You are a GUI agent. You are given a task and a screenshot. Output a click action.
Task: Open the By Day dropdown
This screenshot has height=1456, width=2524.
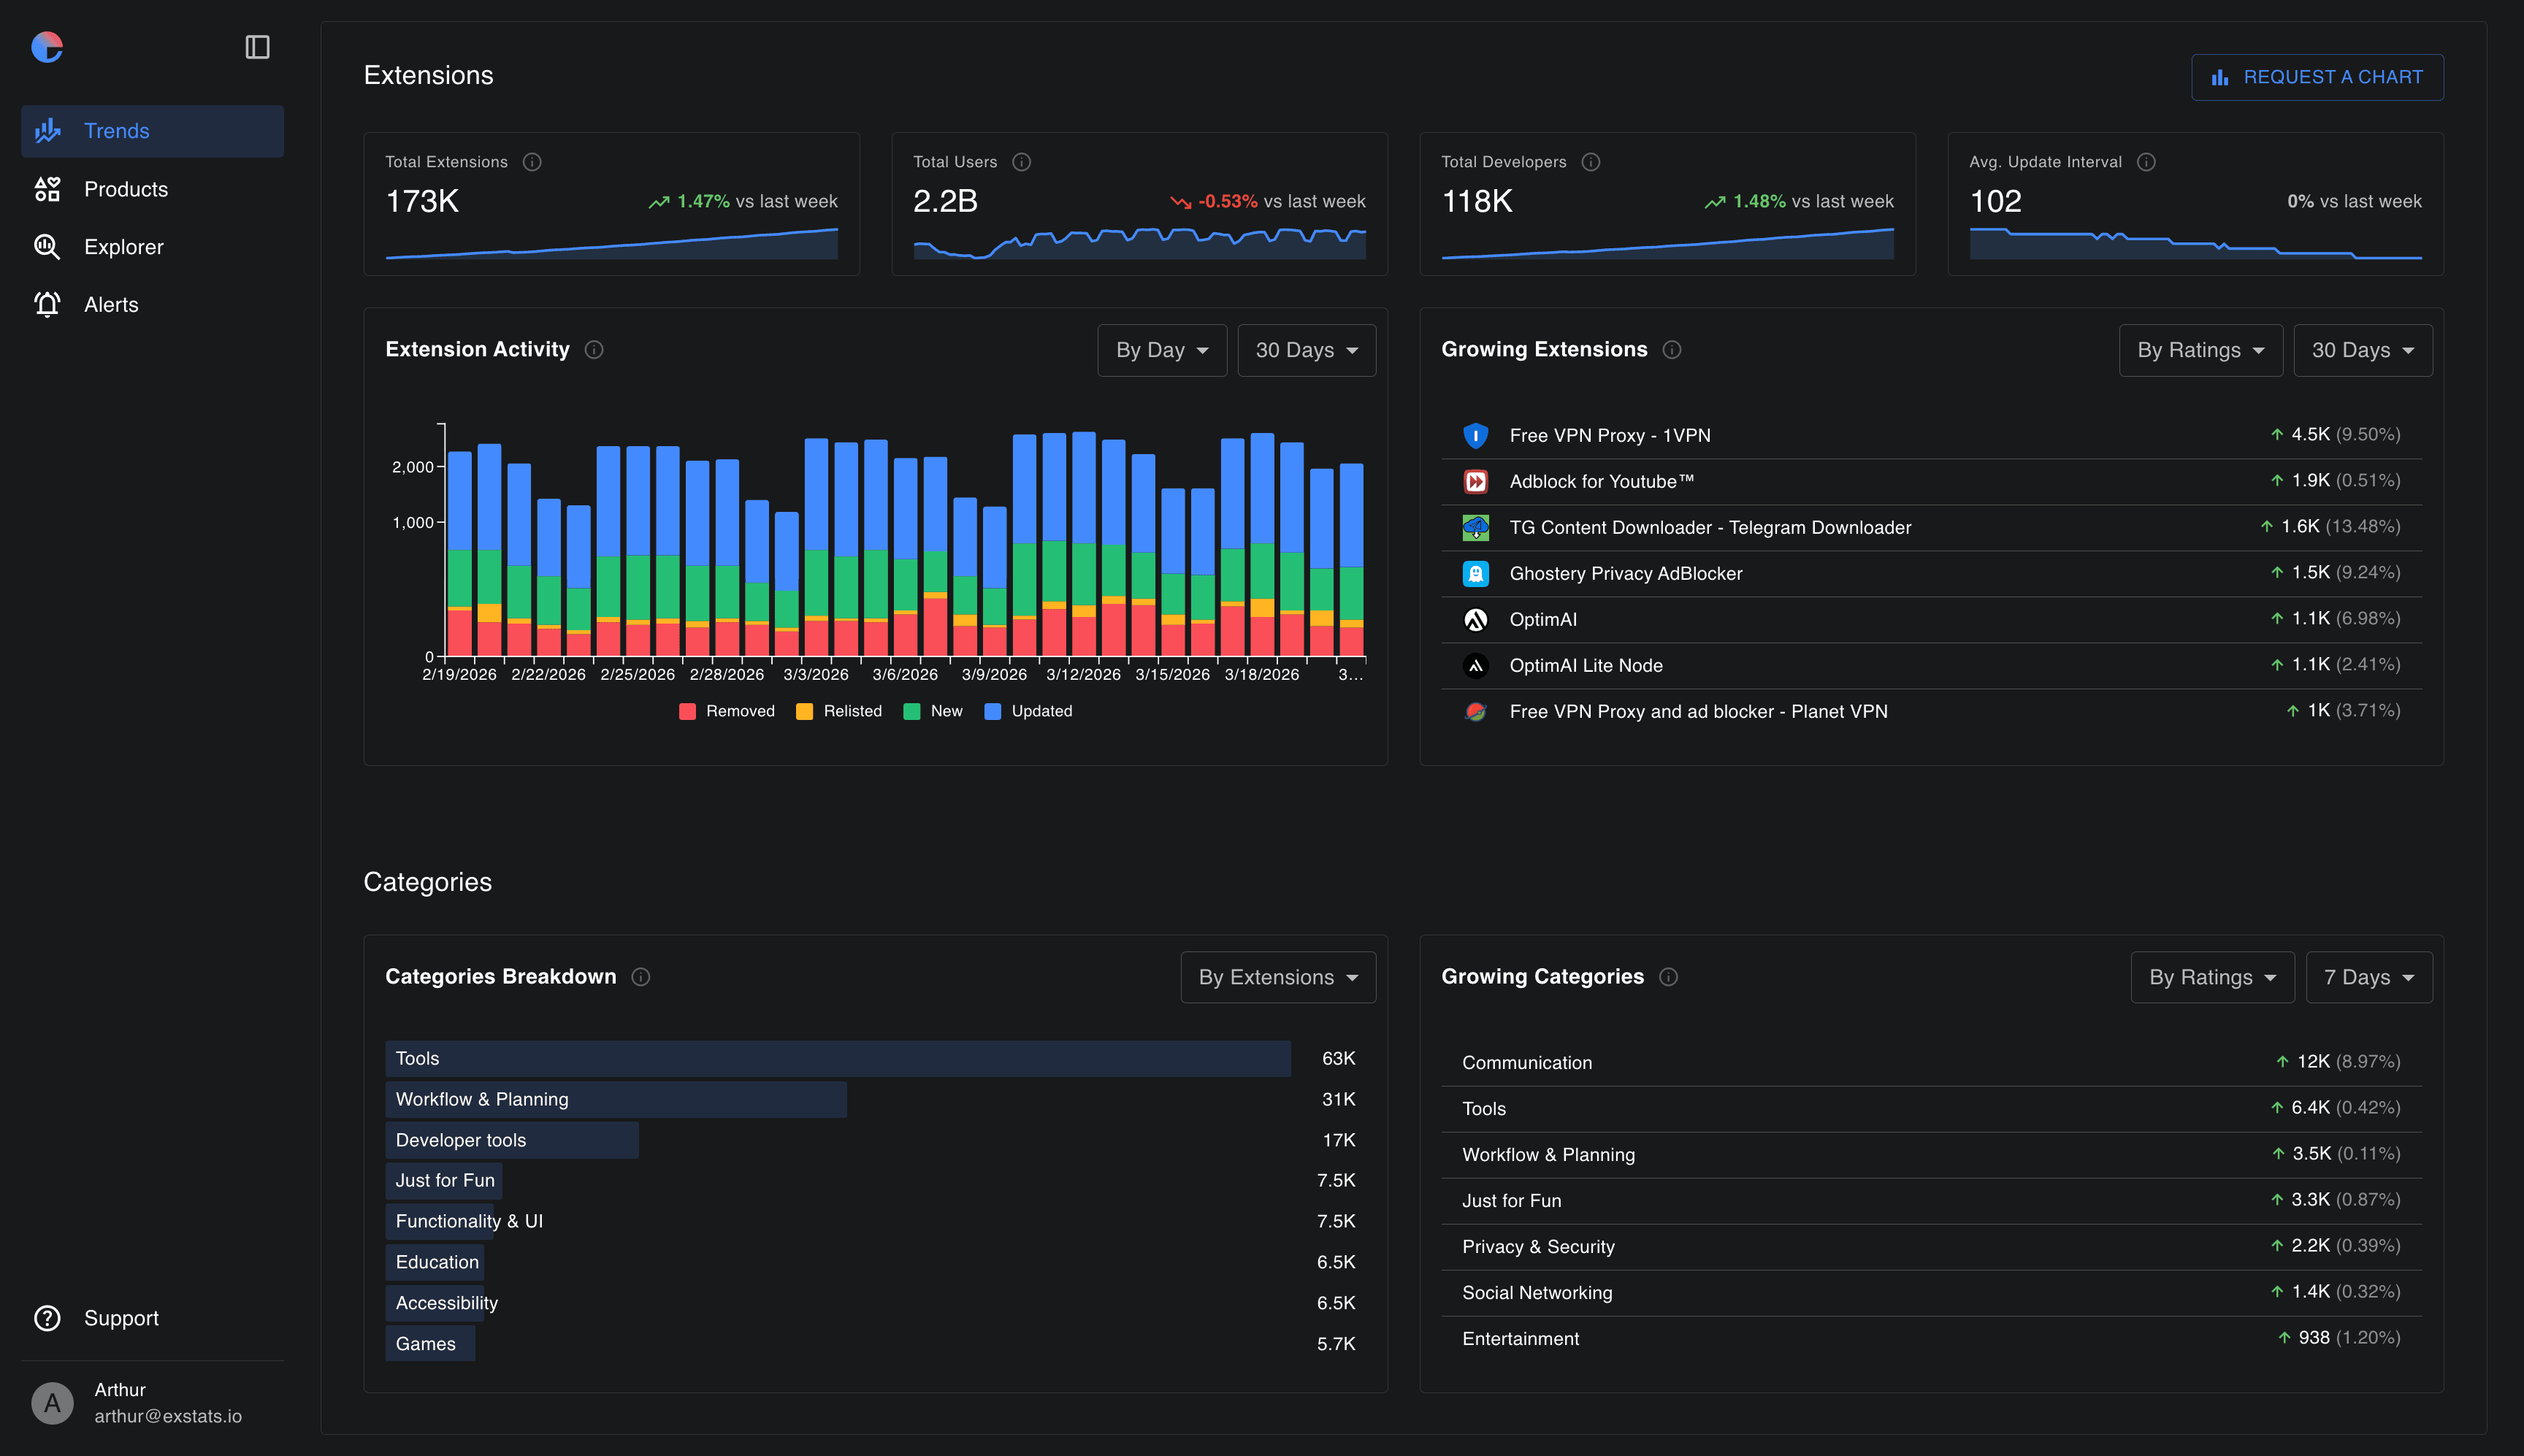1161,350
